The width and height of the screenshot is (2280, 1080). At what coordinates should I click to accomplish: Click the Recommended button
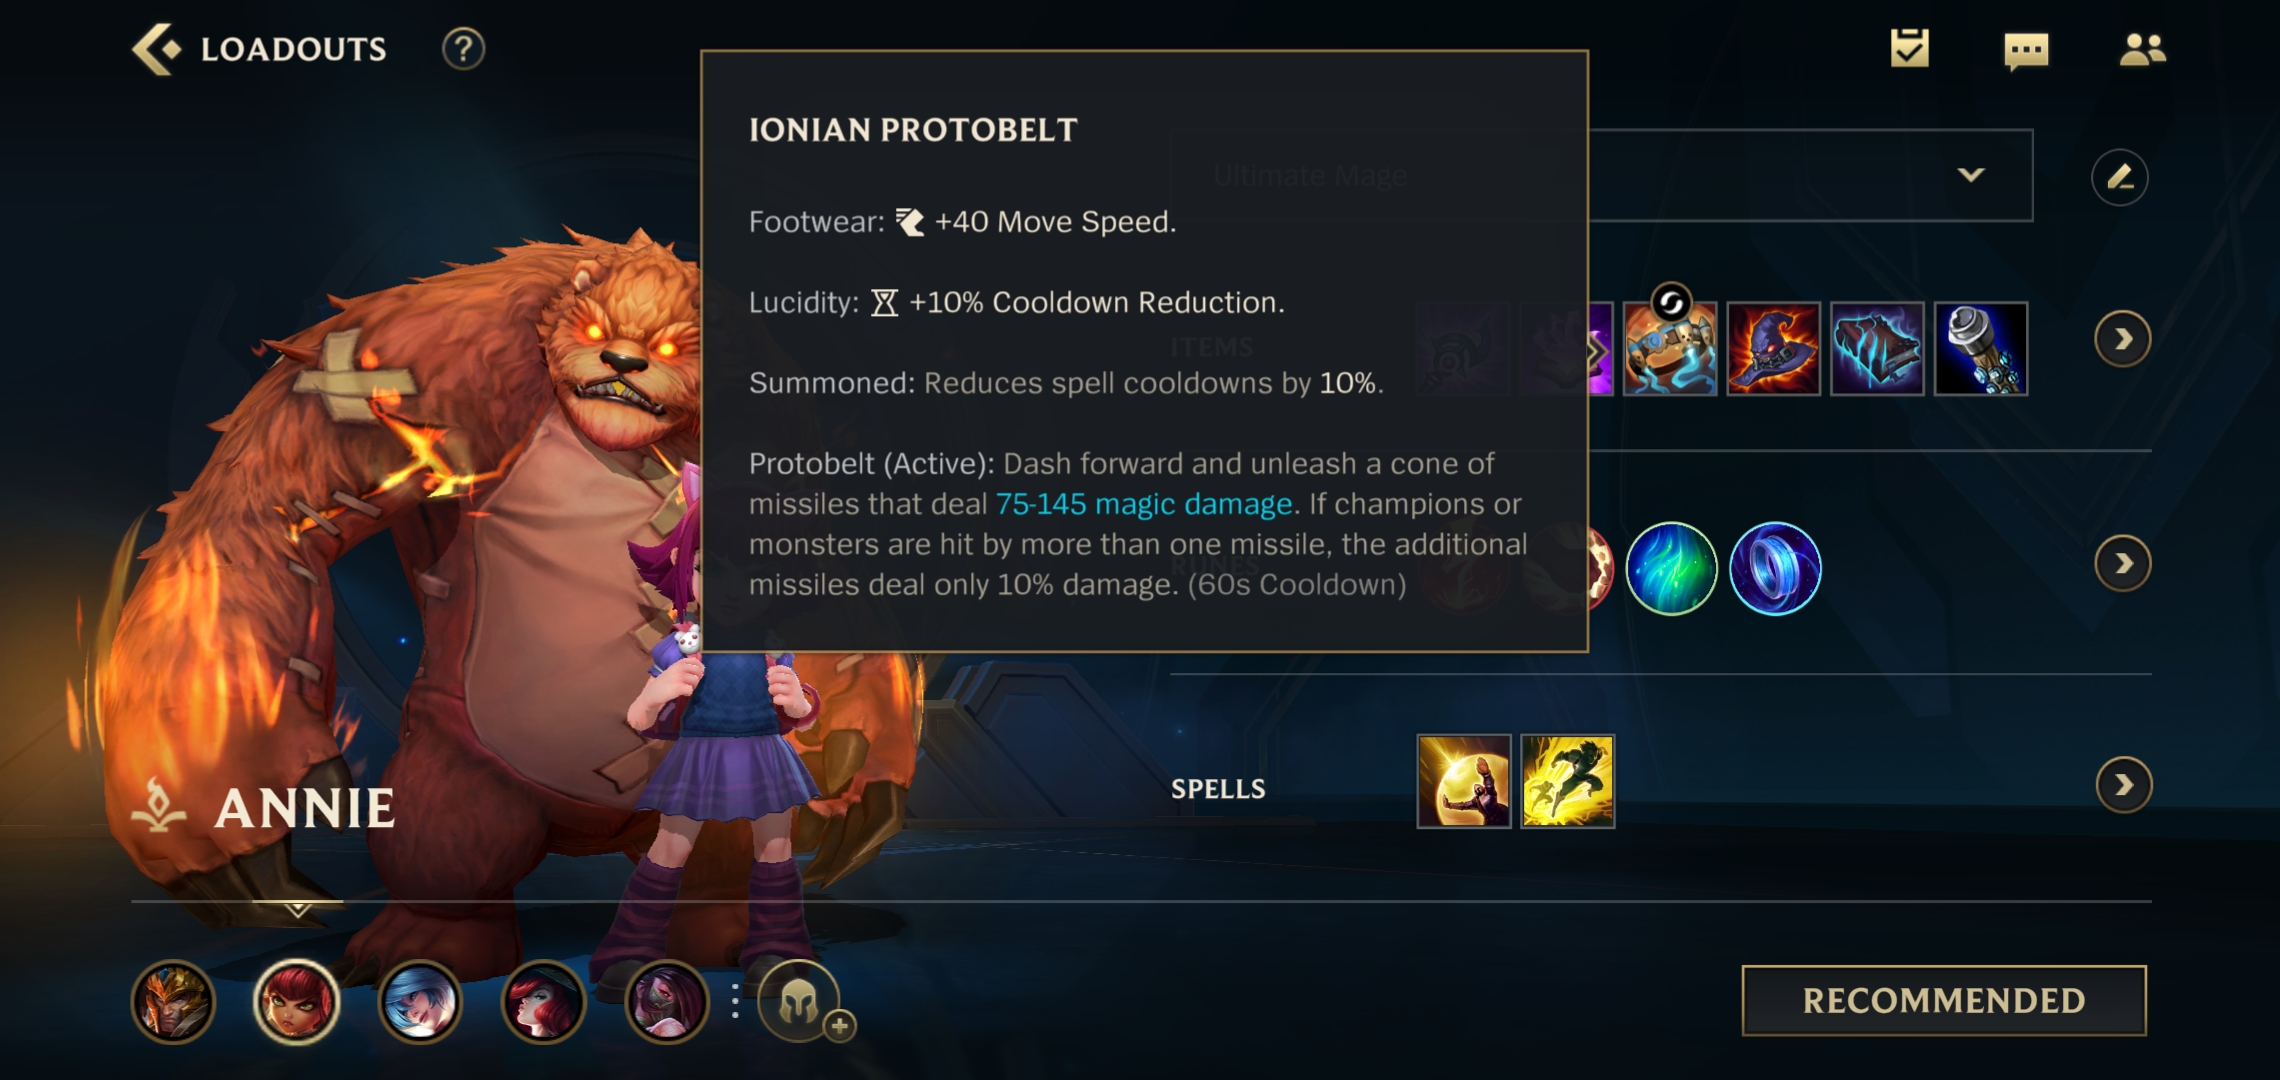(x=1944, y=1000)
